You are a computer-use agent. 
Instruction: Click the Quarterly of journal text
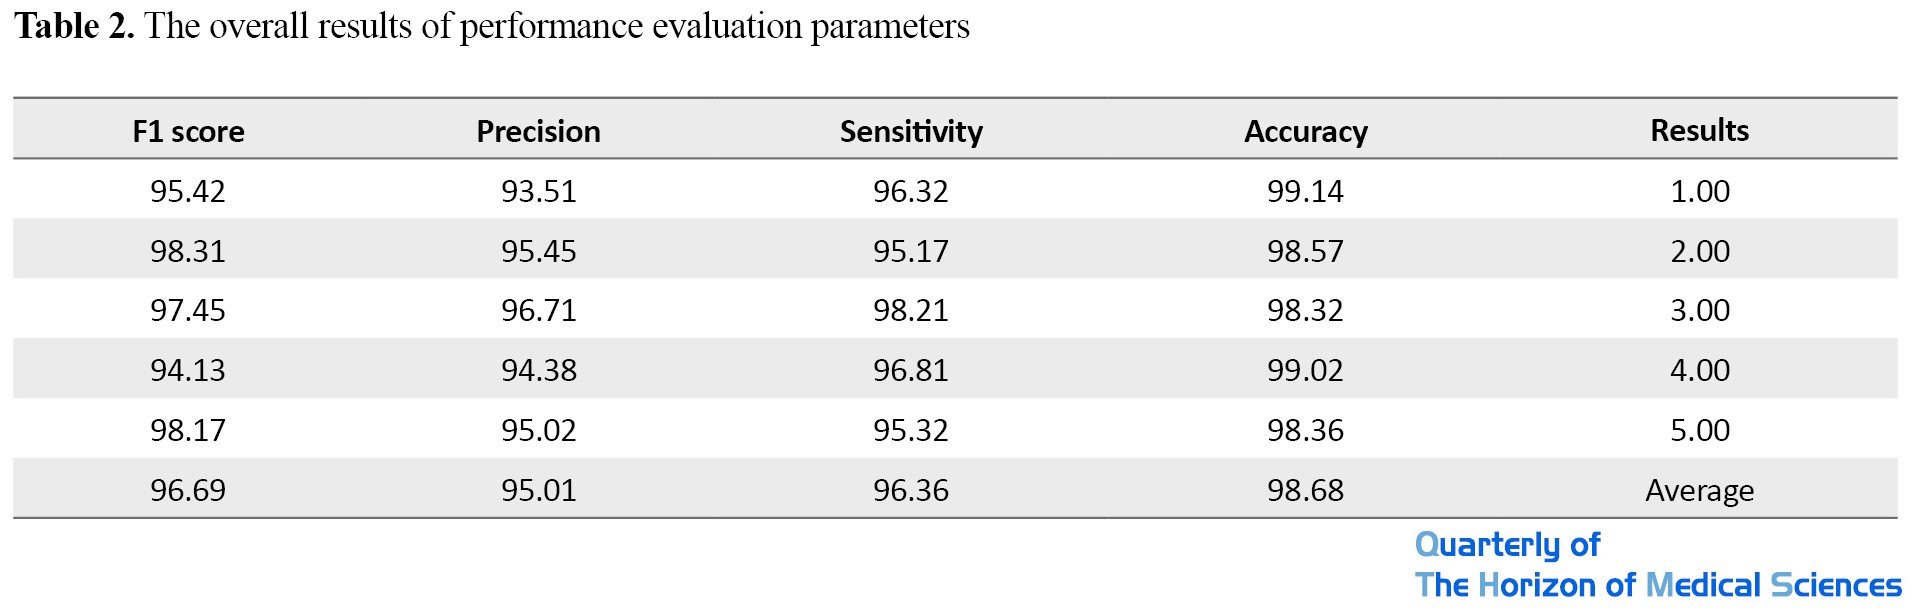1507,544
